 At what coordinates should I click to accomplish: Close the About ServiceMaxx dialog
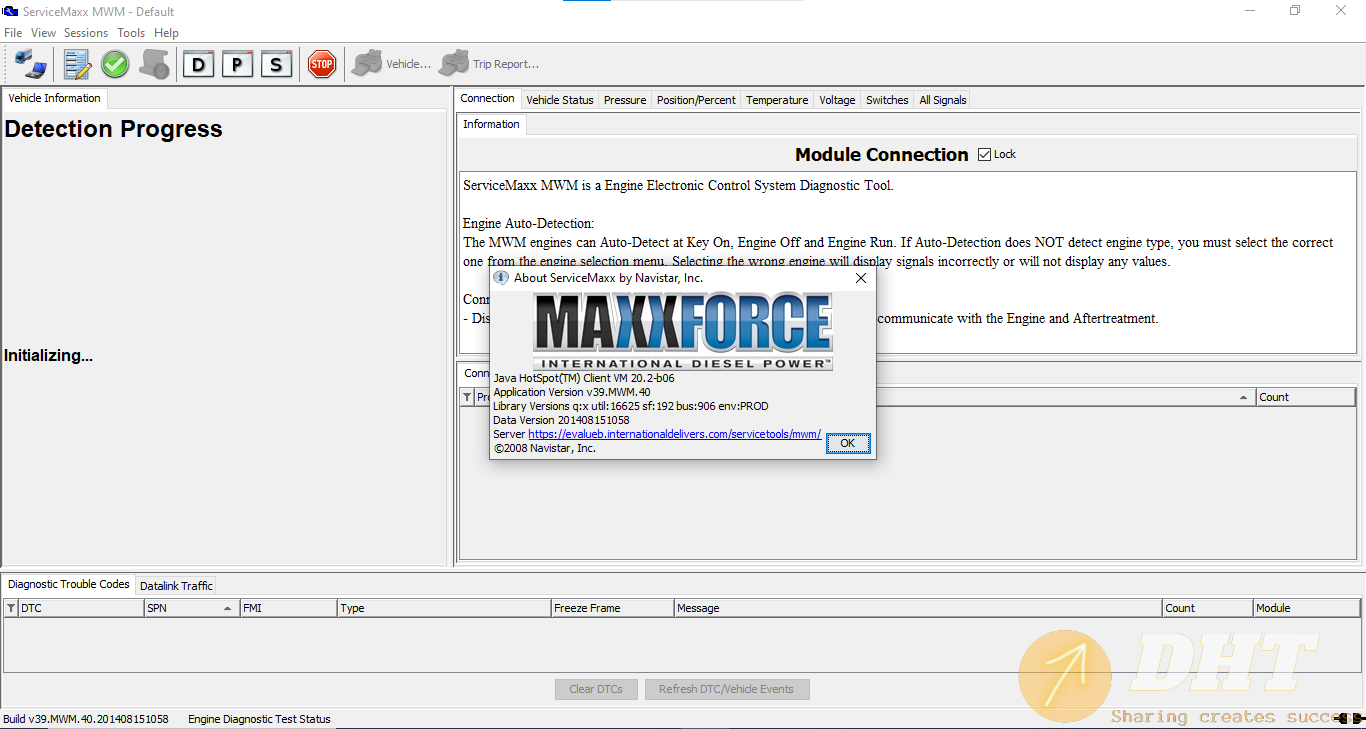tap(860, 278)
